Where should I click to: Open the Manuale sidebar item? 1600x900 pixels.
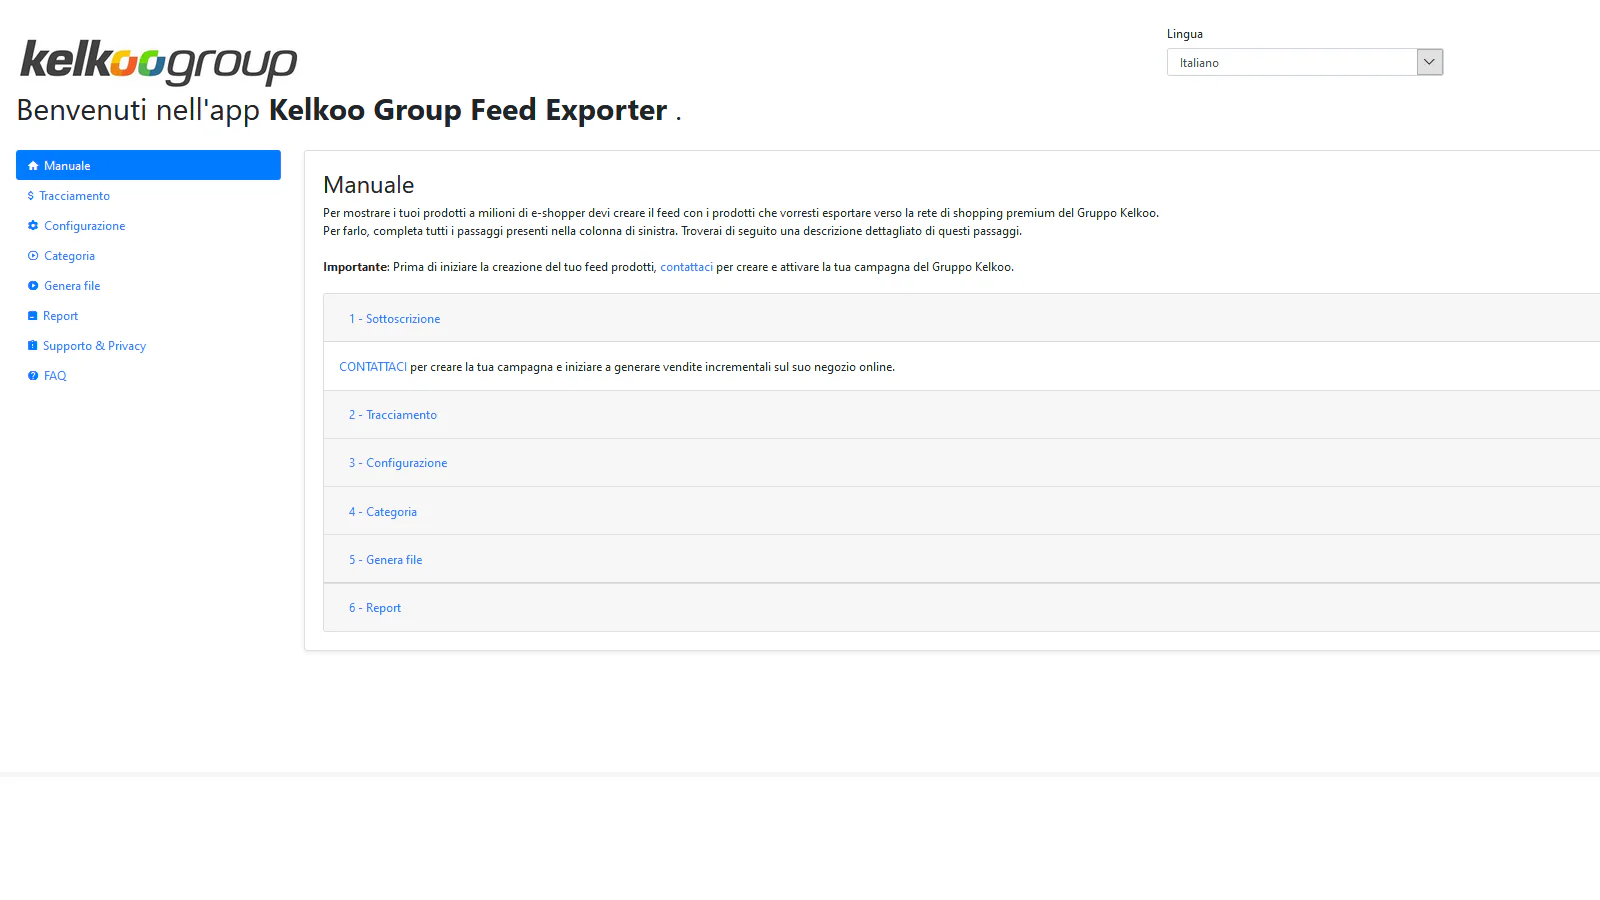click(x=148, y=165)
